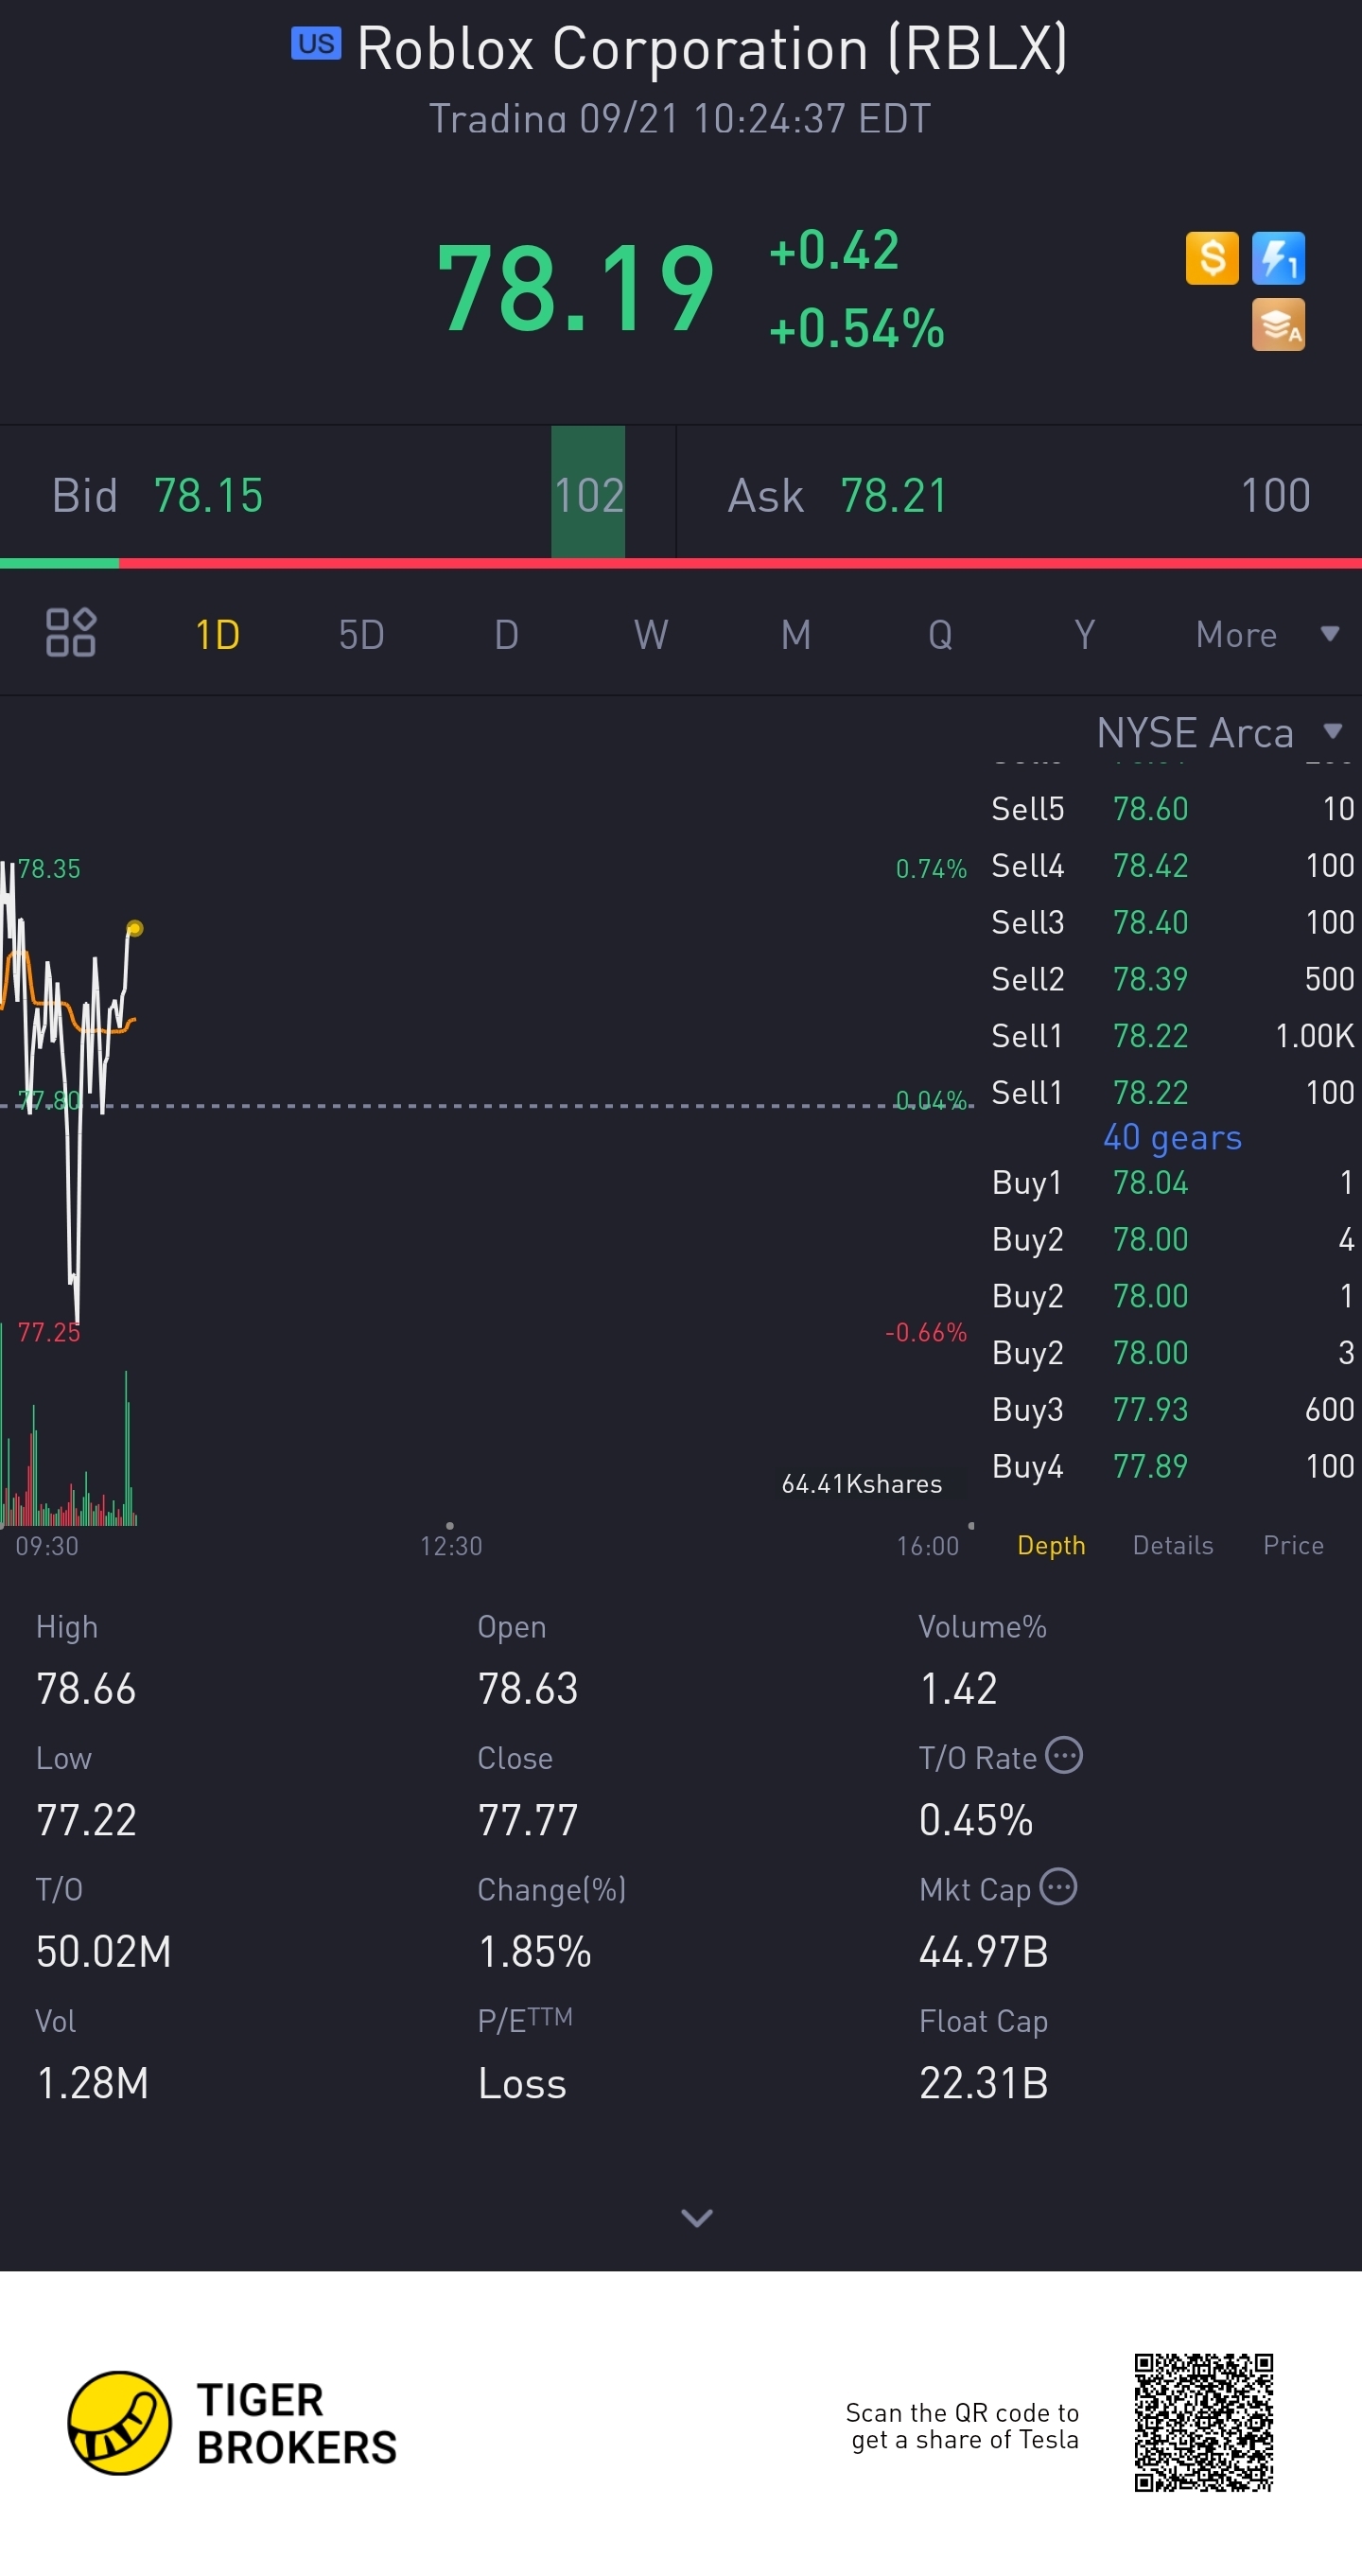Tap the 40 gears link
The height and width of the screenshot is (2576, 1362).
pos(1172,1137)
